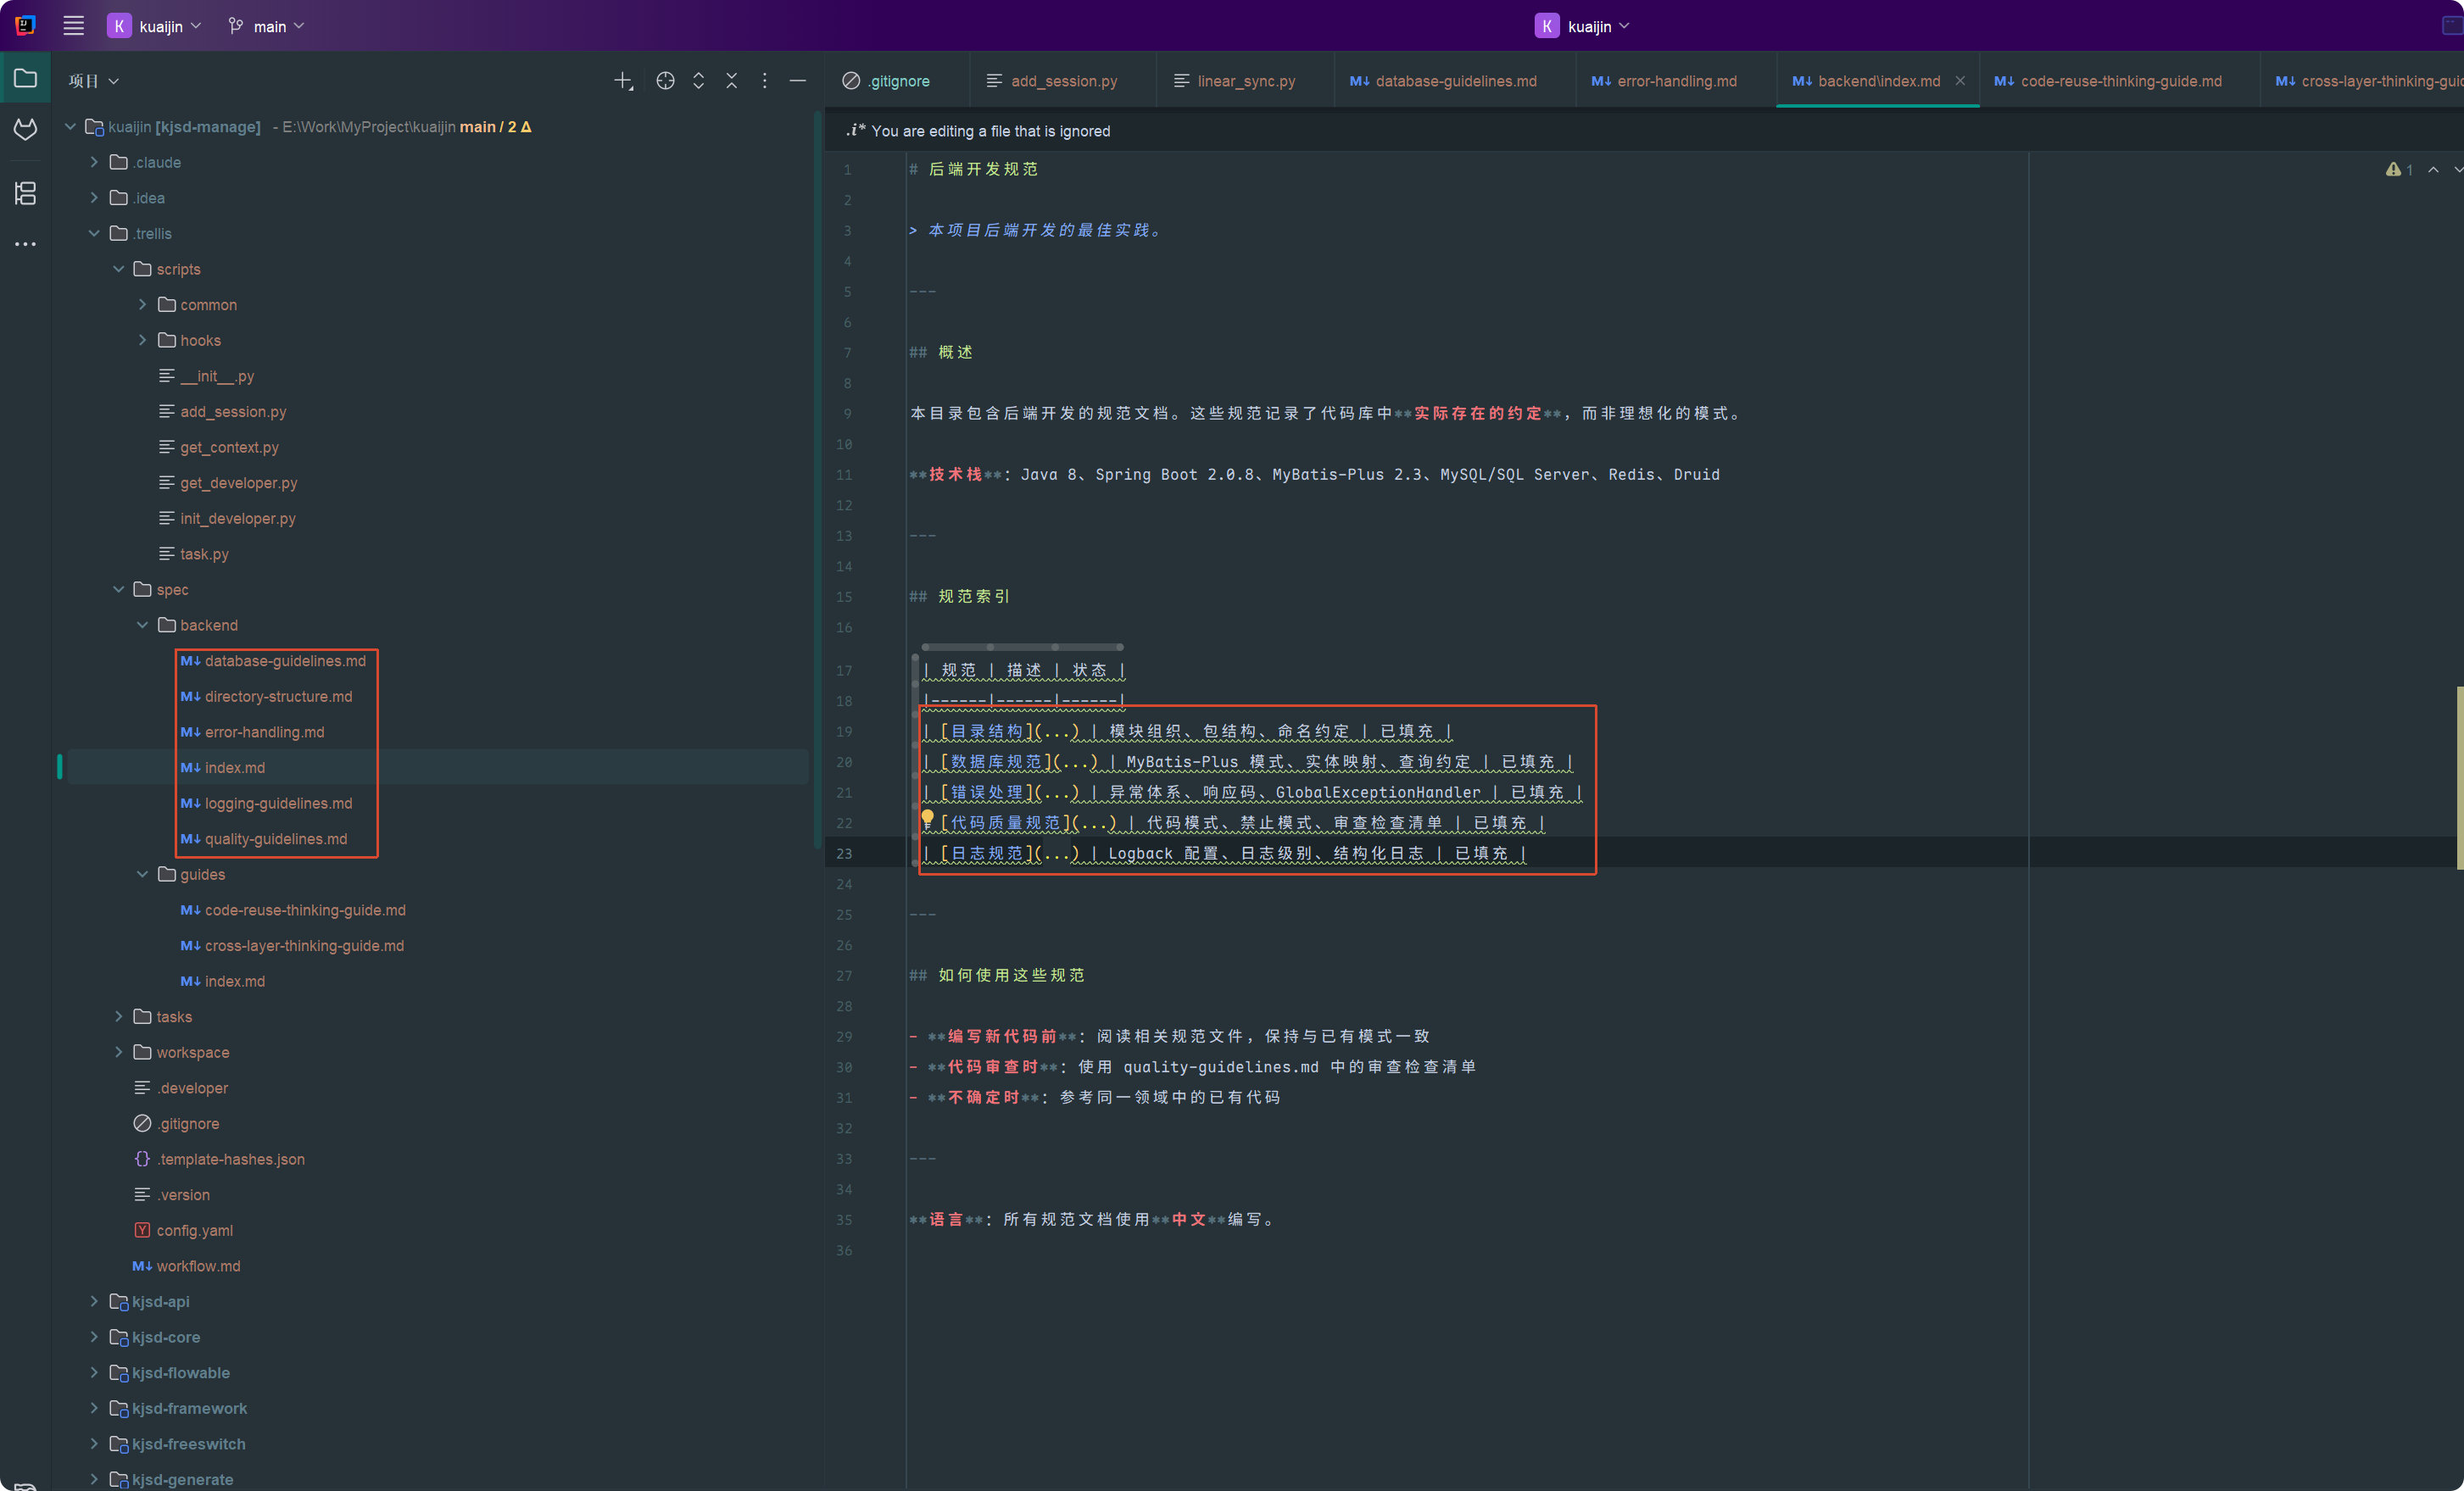
Task: Expand the common folder
Action: point(142,305)
